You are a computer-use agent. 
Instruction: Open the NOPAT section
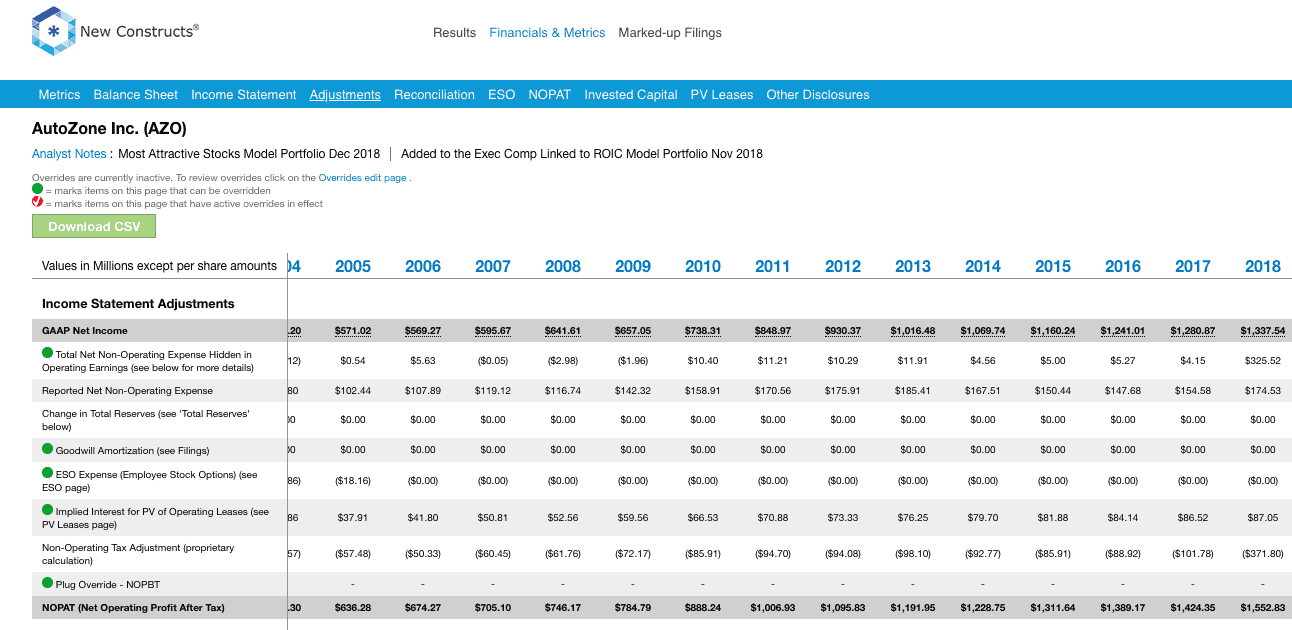(x=550, y=95)
